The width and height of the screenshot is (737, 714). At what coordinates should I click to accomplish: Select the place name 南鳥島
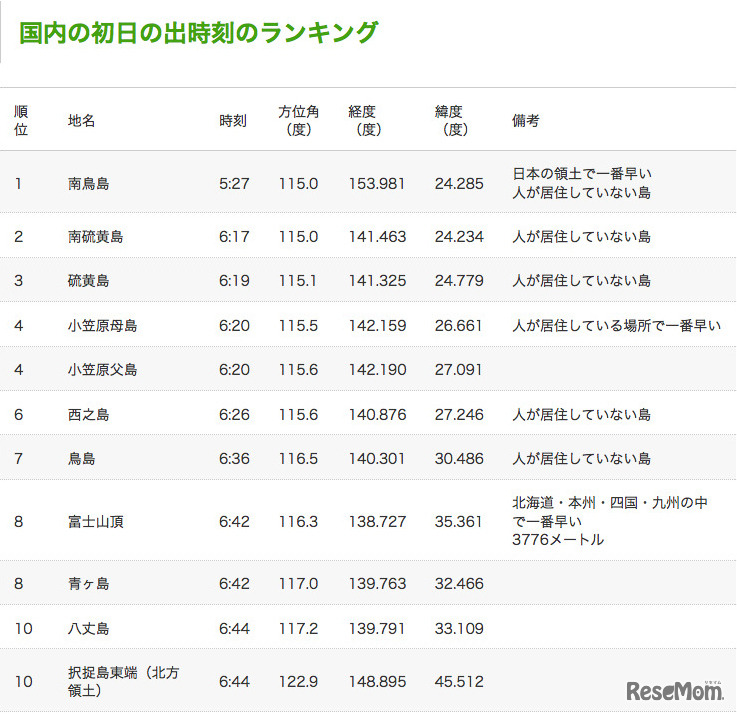click(88, 183)
